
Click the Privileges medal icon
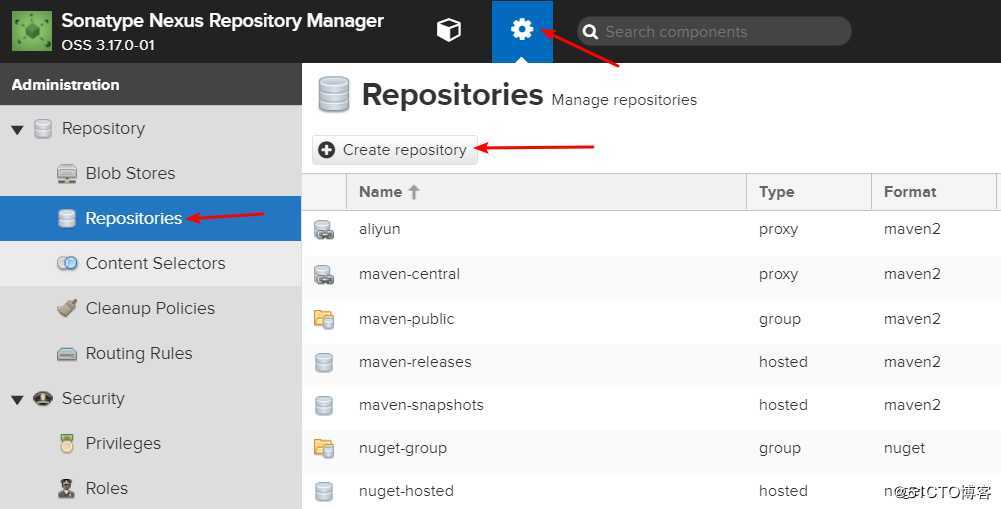pyautogui.click(x=67, y=443)
